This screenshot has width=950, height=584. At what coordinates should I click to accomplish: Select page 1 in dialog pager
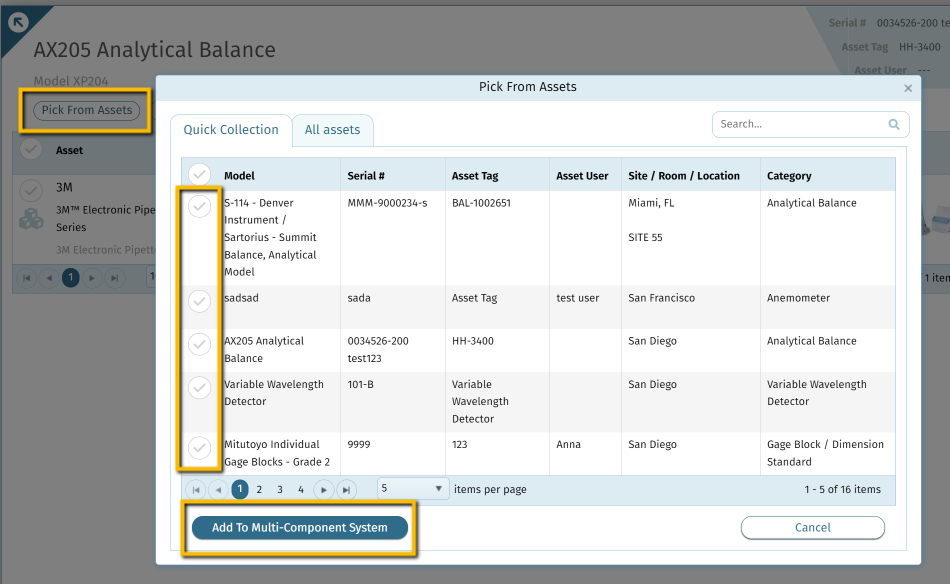(240, 489)
